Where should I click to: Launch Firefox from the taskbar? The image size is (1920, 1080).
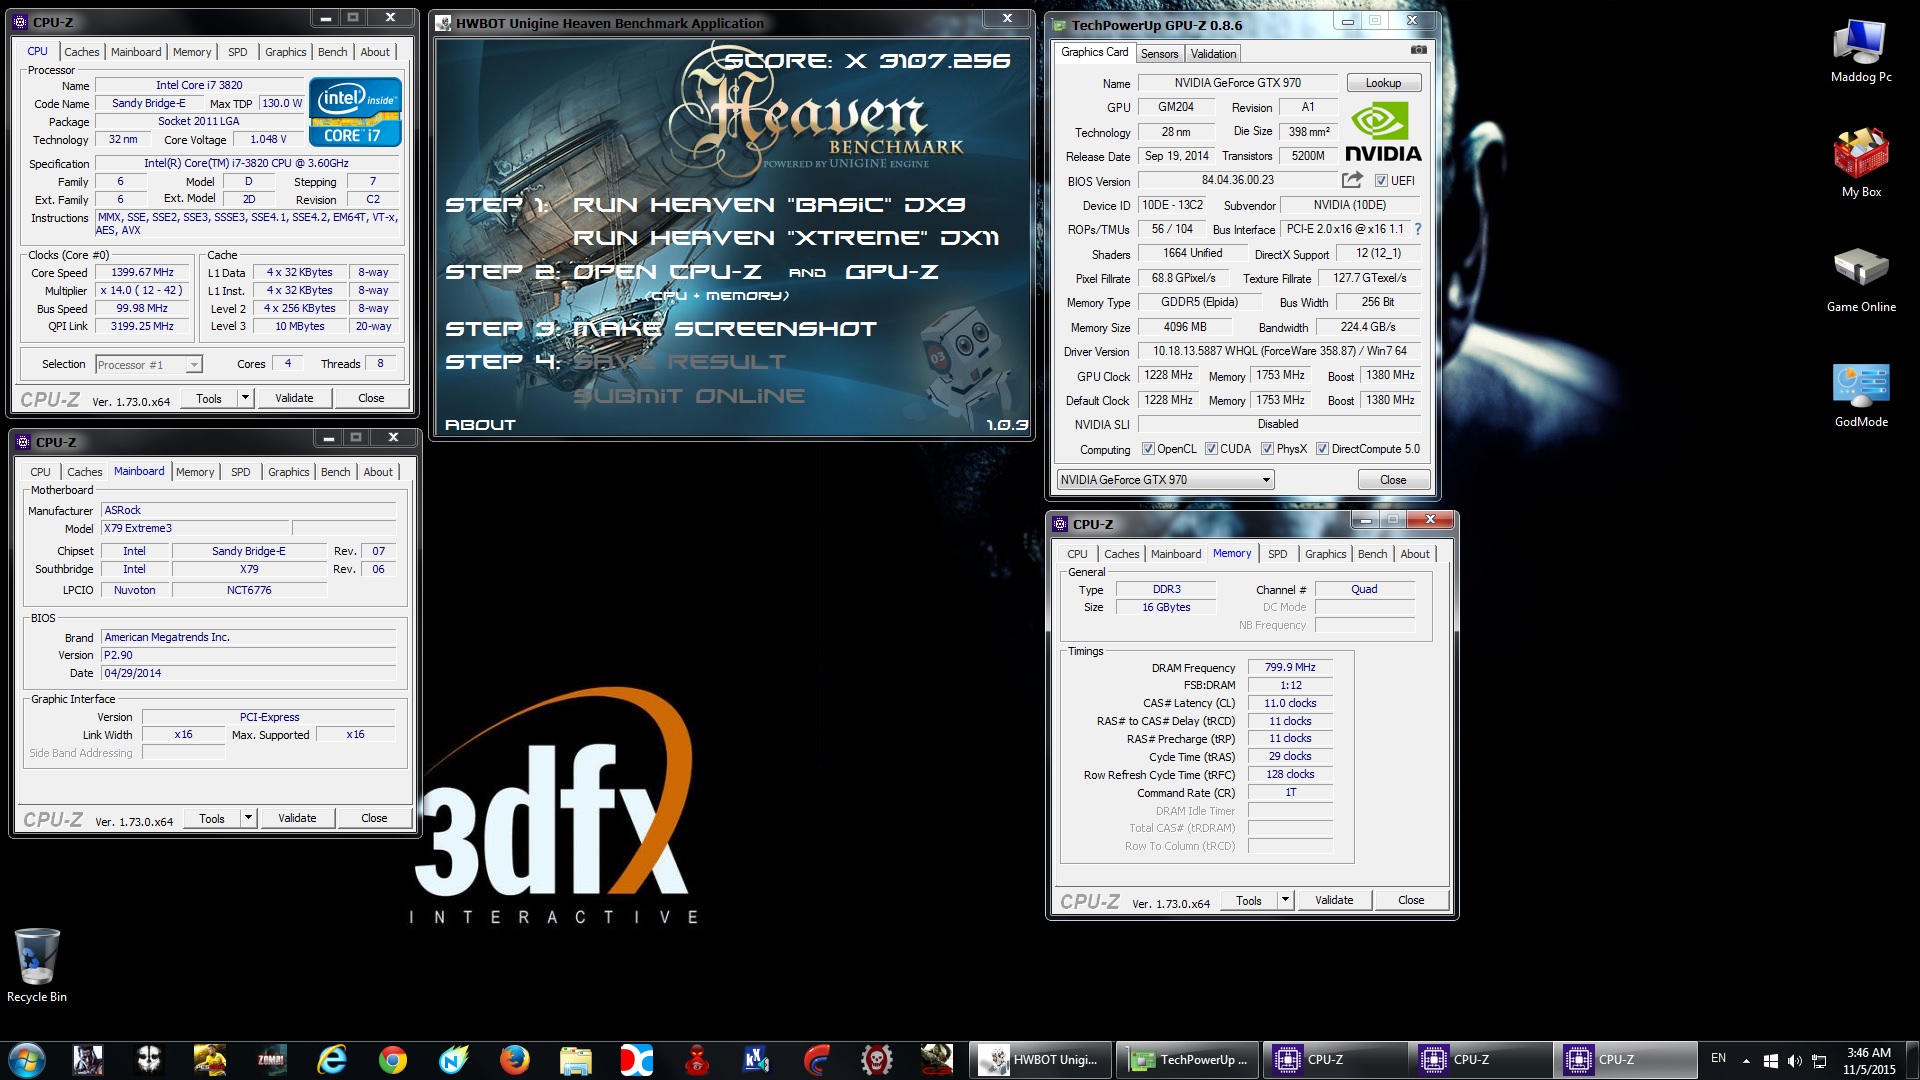click(514, 1059)
